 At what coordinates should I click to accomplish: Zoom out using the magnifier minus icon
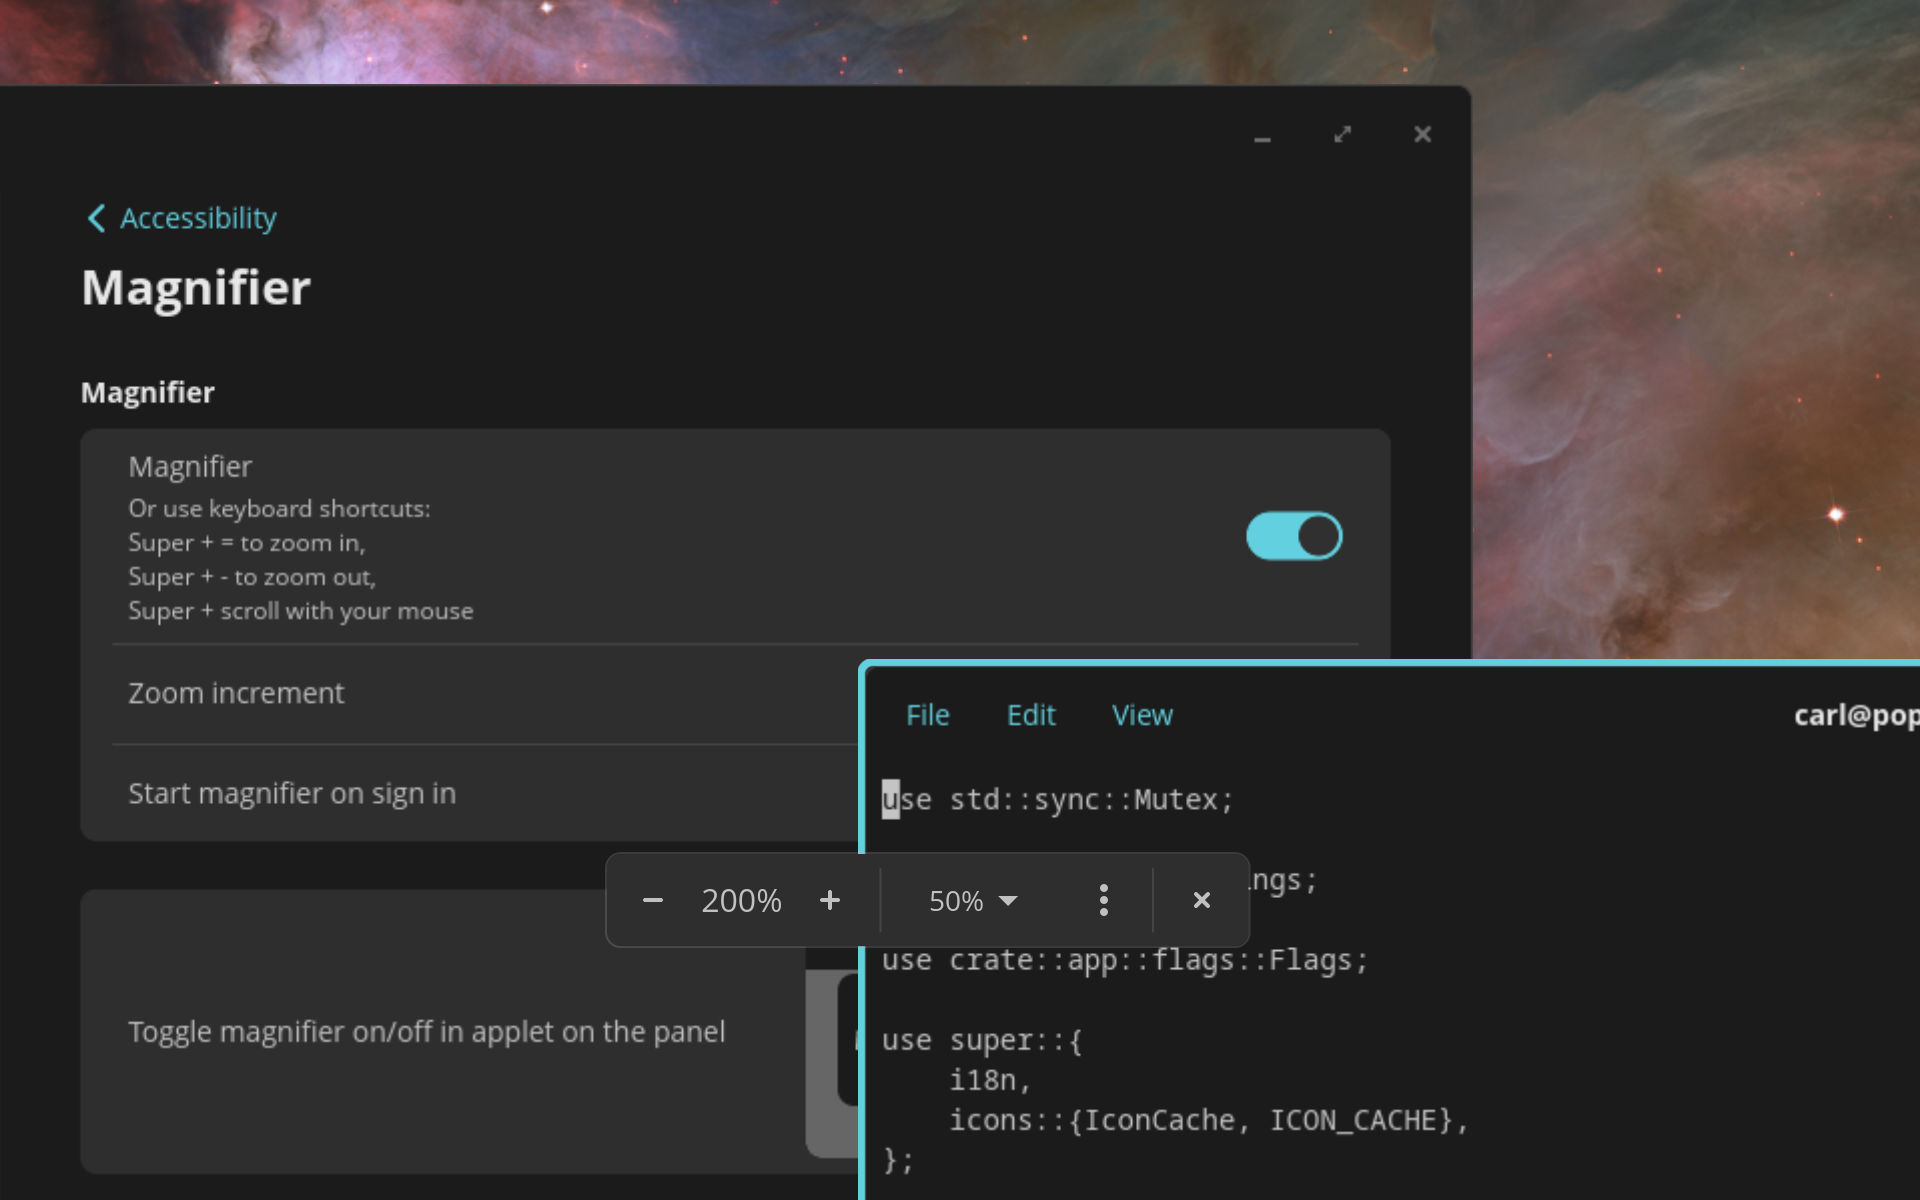(x=653, y=900)
